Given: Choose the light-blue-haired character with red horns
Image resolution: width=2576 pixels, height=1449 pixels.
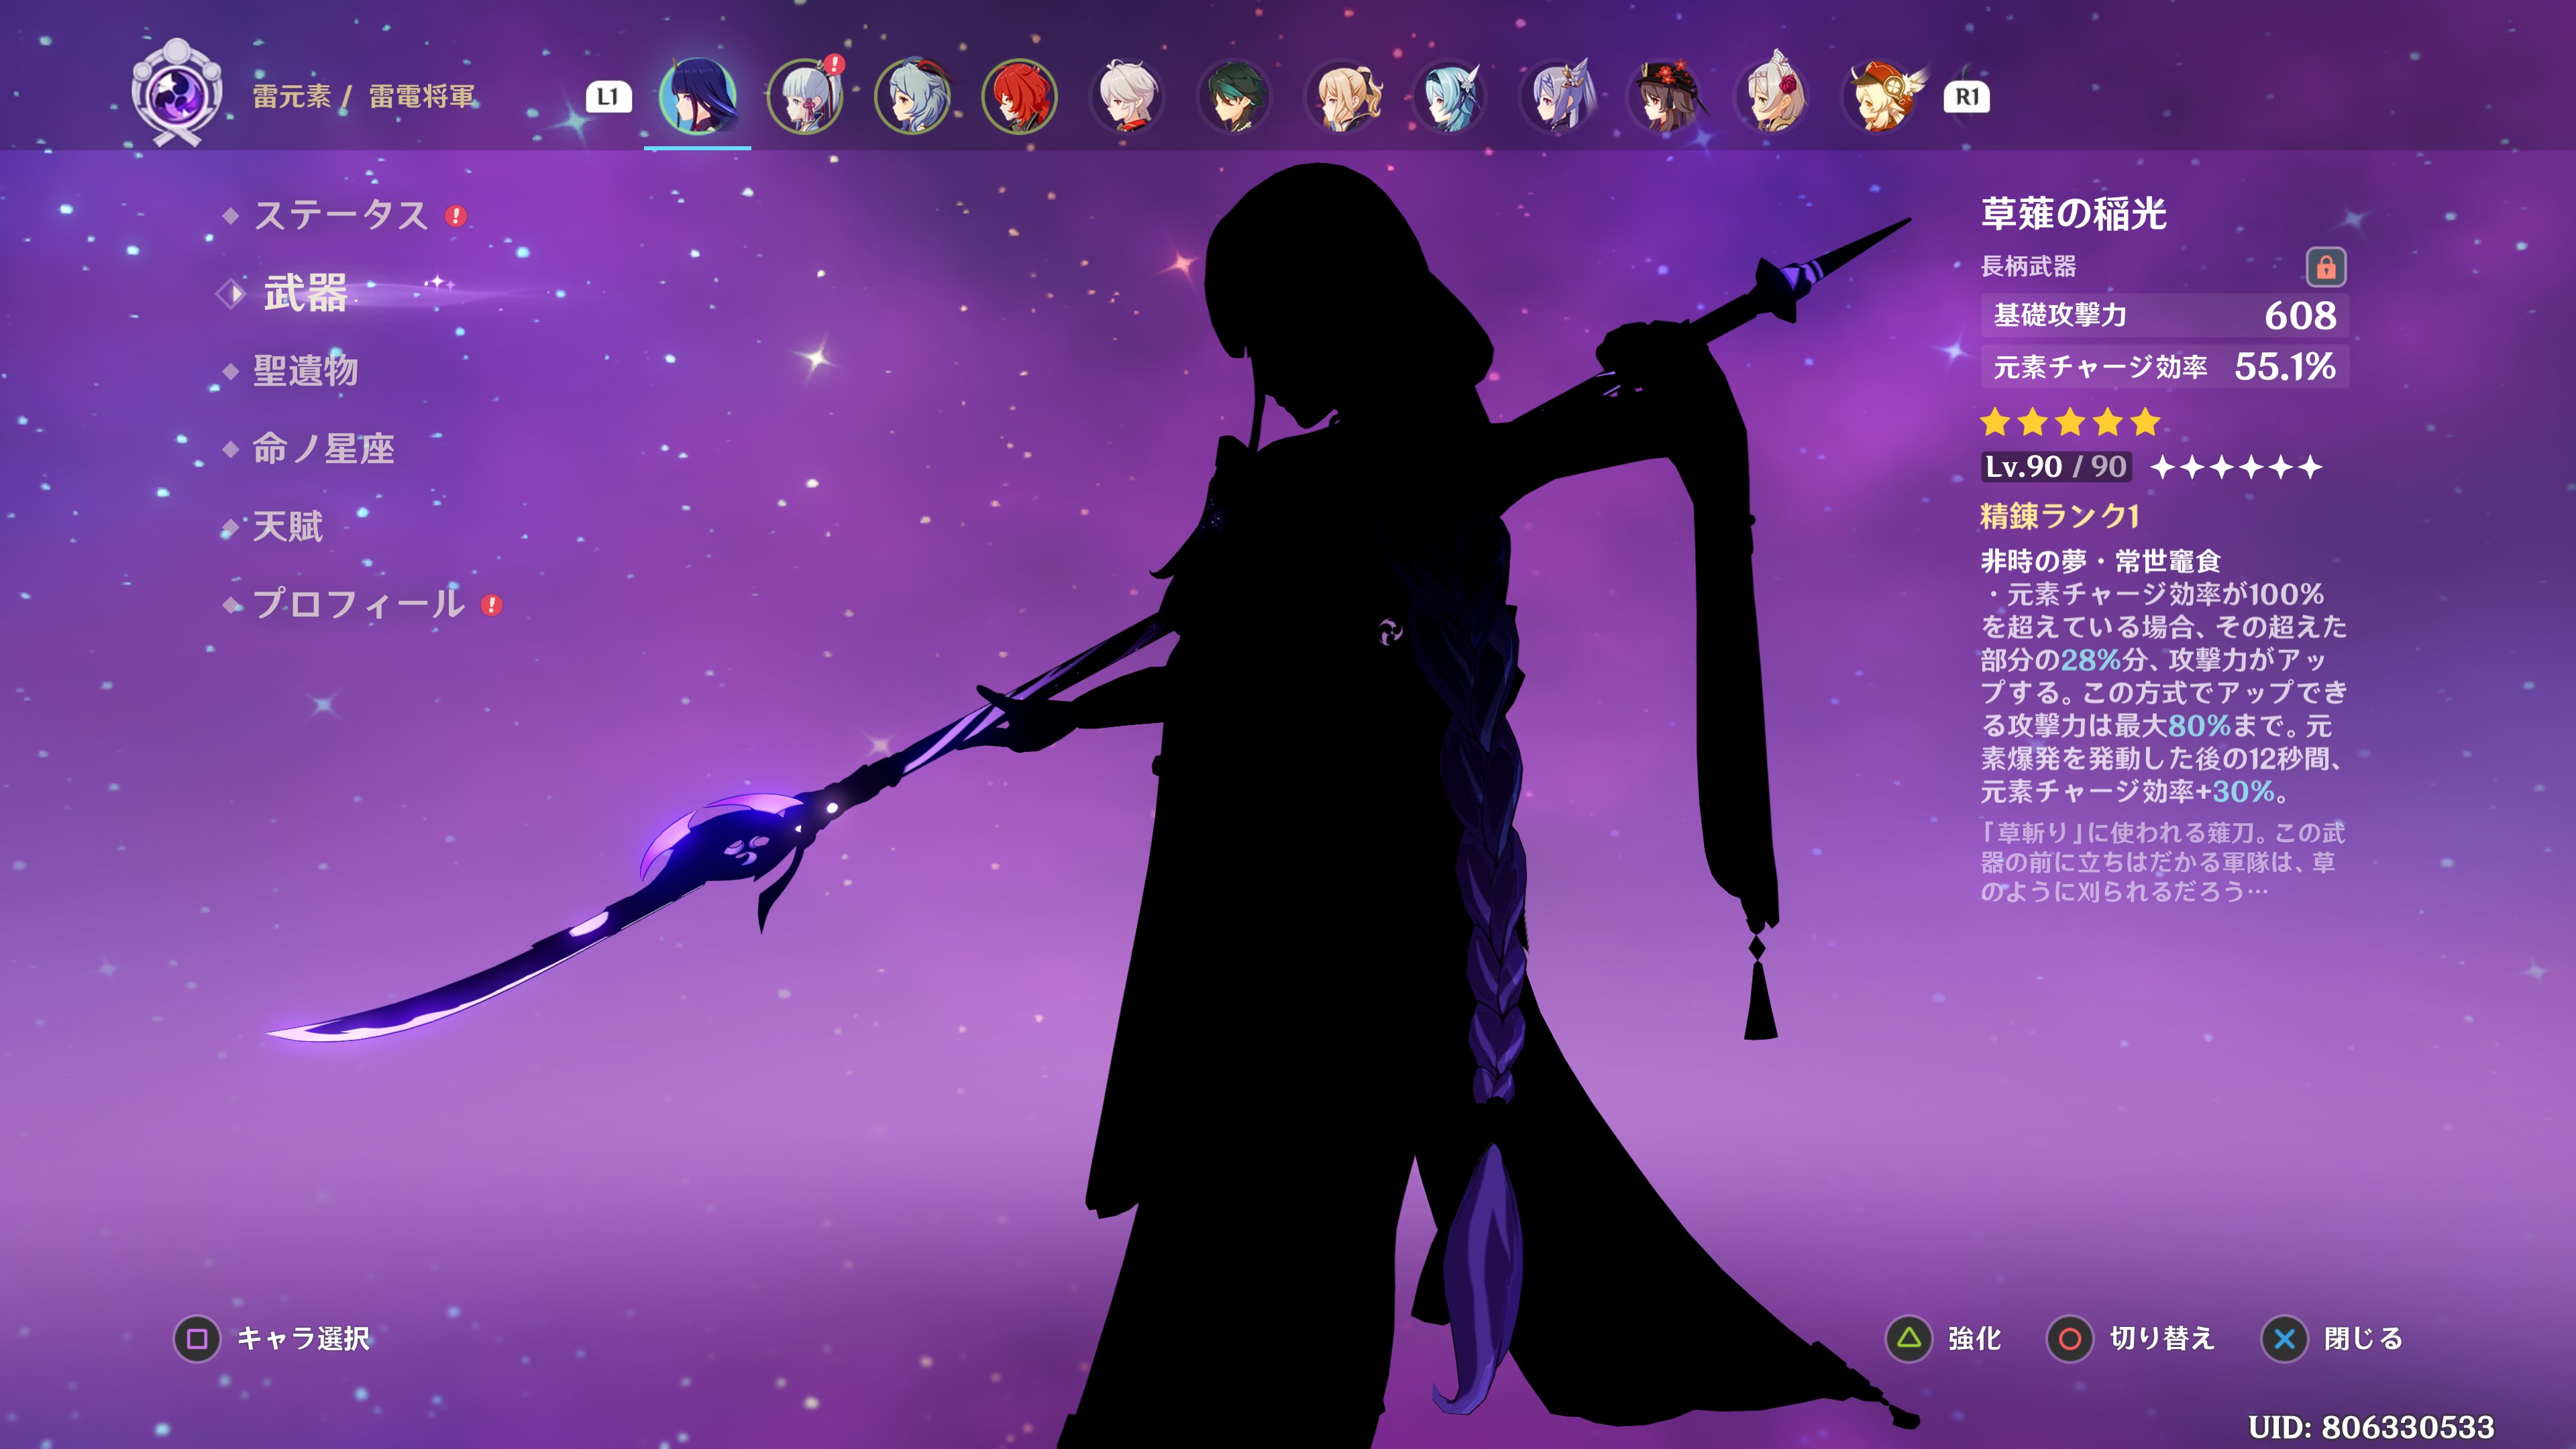Looking at the screenshot, I should pos(912,96).
